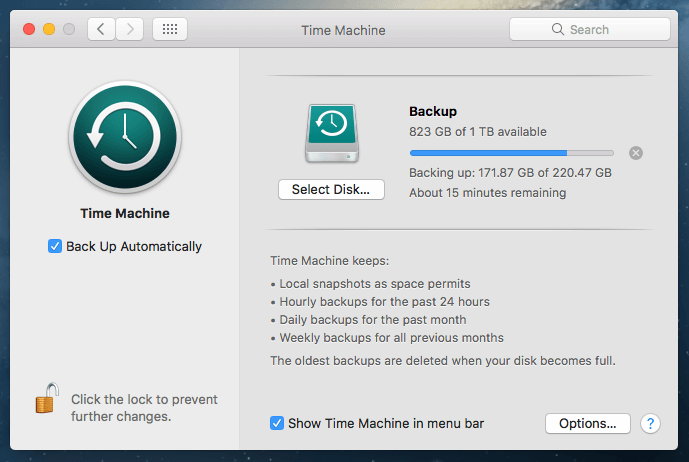Click the Time Machine window title
689x462 pixels.
[343, 30]
